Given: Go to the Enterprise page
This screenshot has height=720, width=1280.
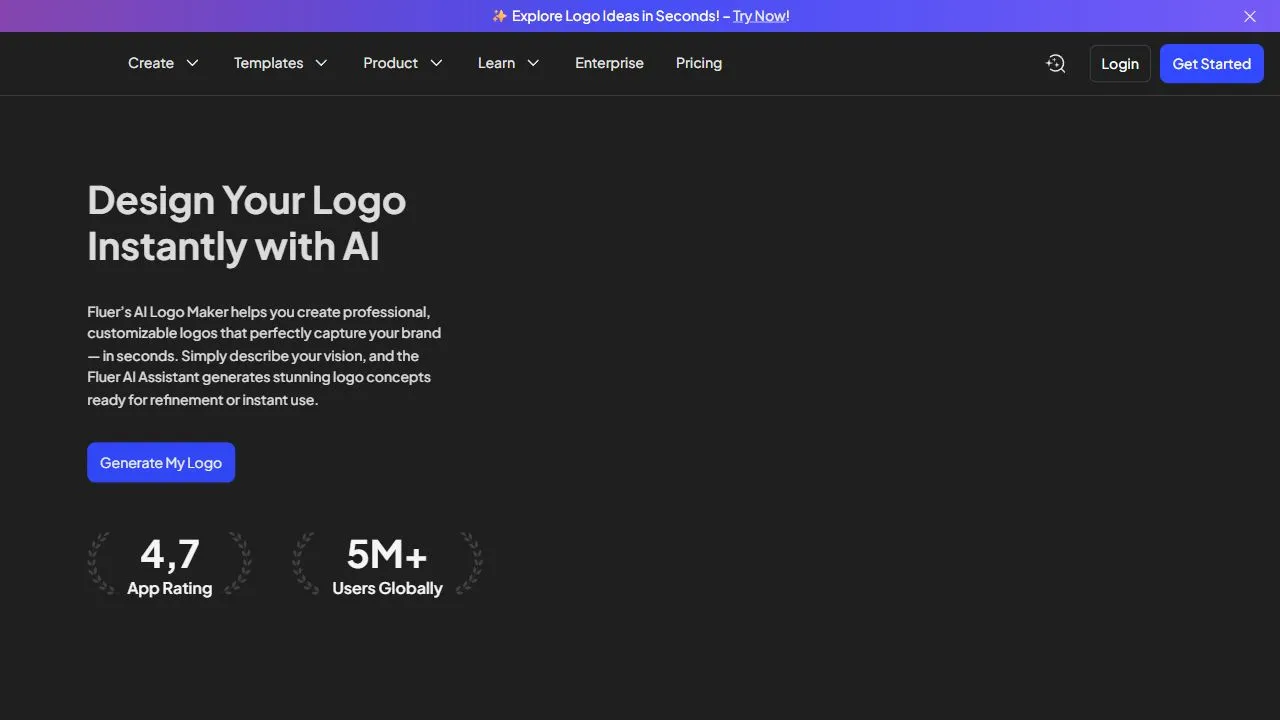Looking at the screenshot, I should [x=609, y=63].
